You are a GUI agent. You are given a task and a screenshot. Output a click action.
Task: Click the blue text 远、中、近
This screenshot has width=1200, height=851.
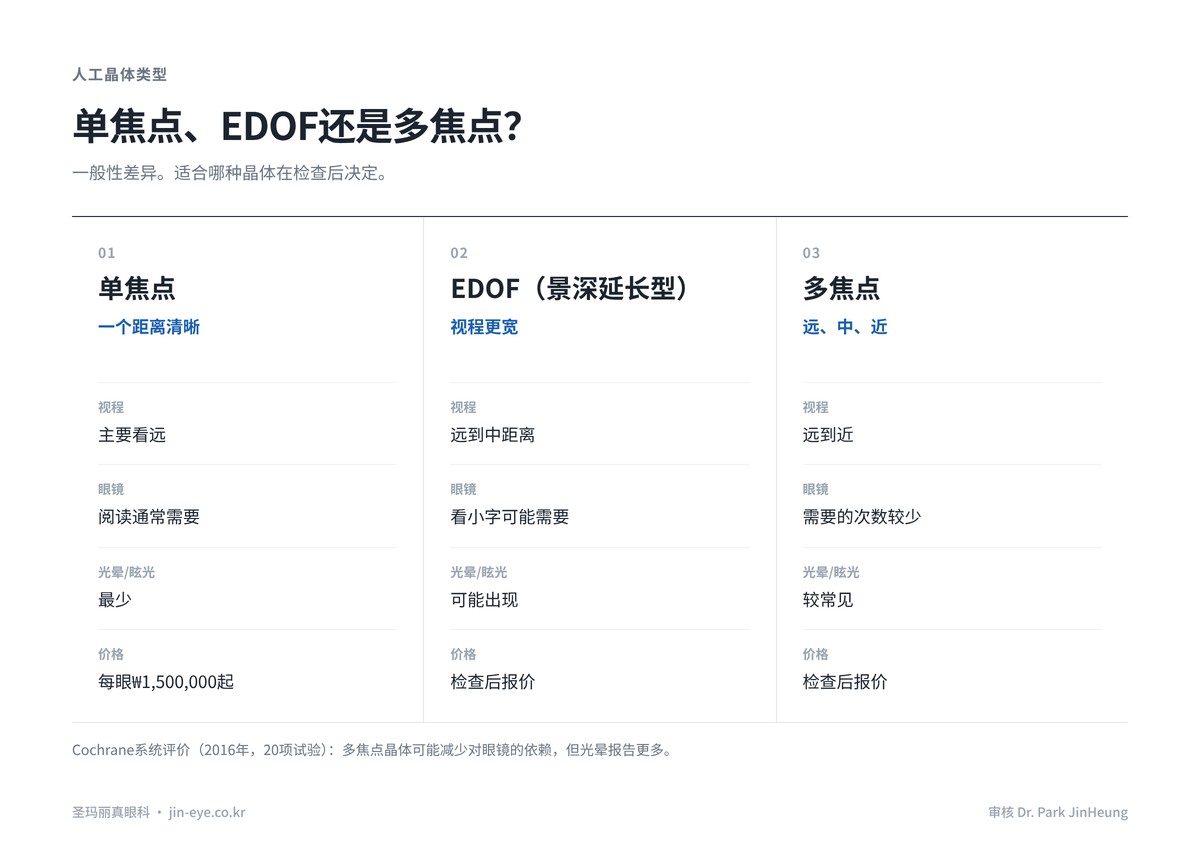click(x=845, y=327)
